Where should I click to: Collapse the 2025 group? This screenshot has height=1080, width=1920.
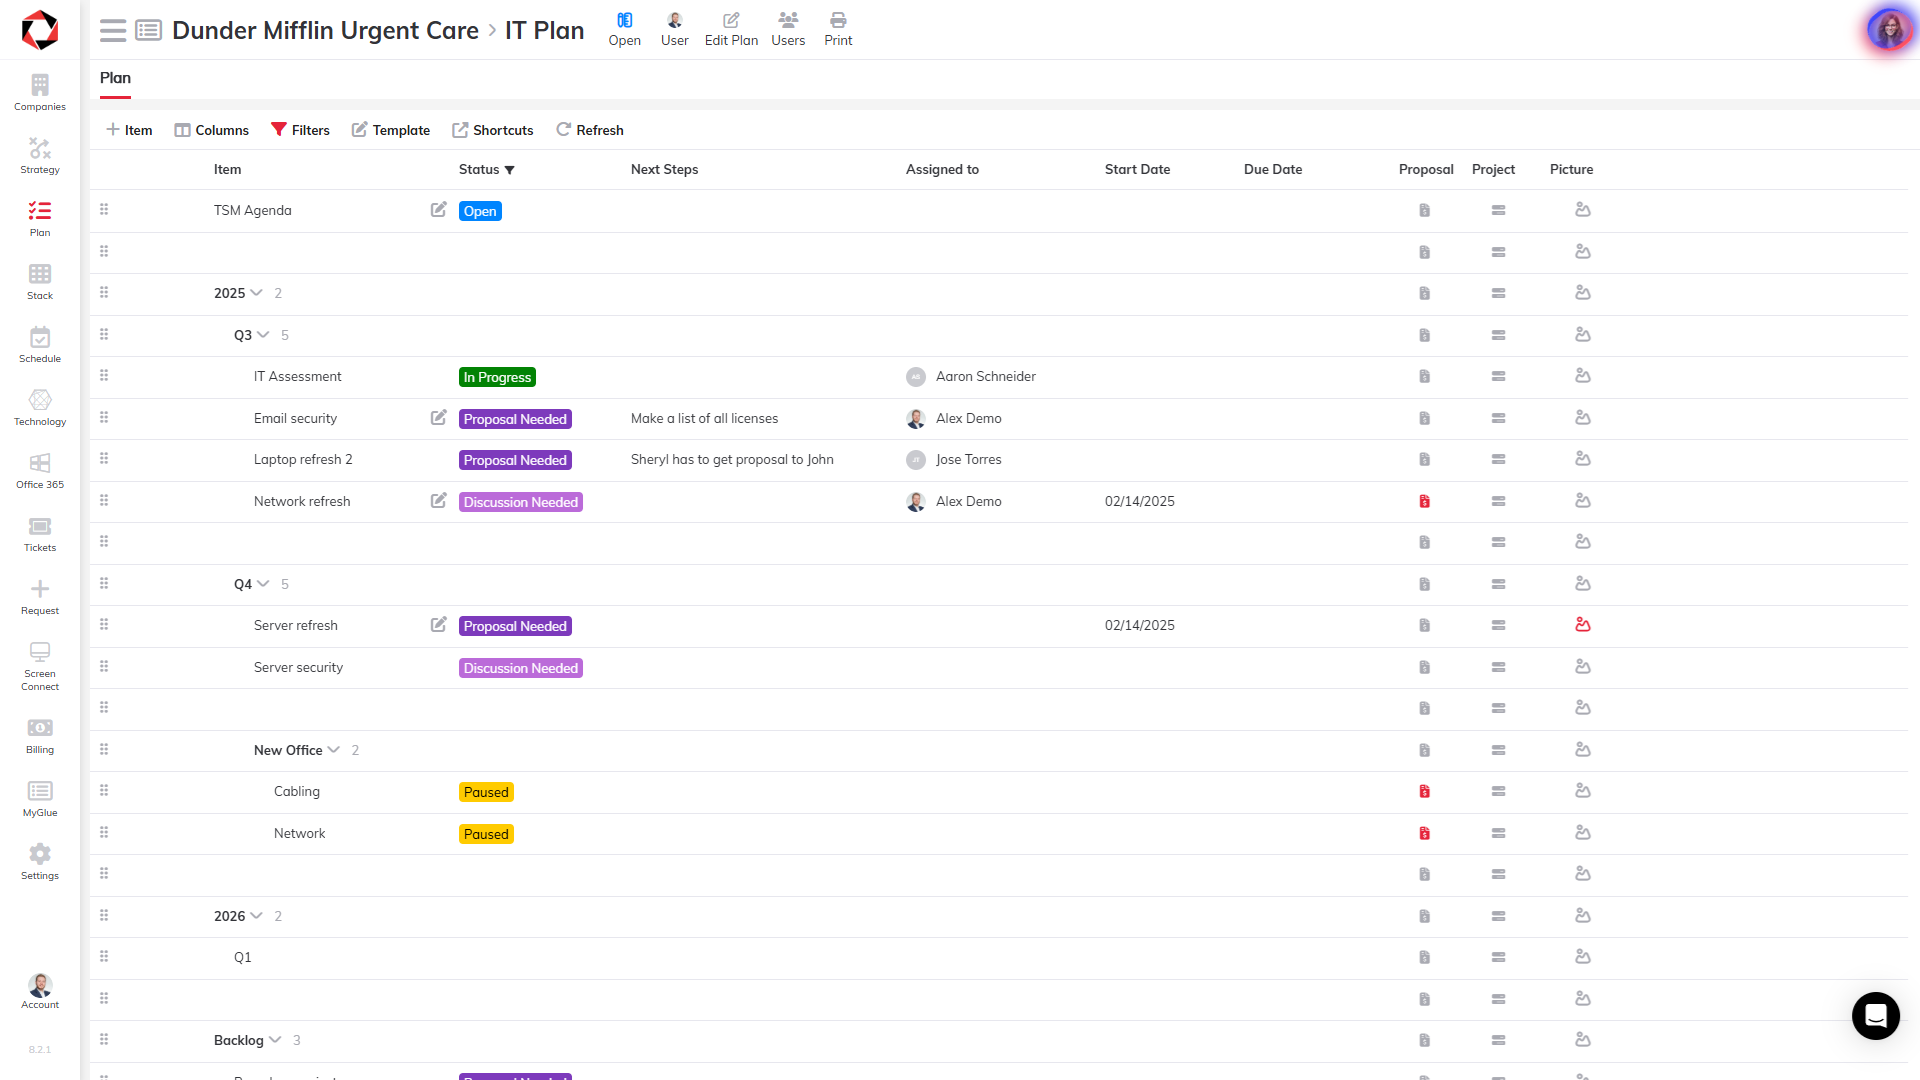click(x=256, y=293)
